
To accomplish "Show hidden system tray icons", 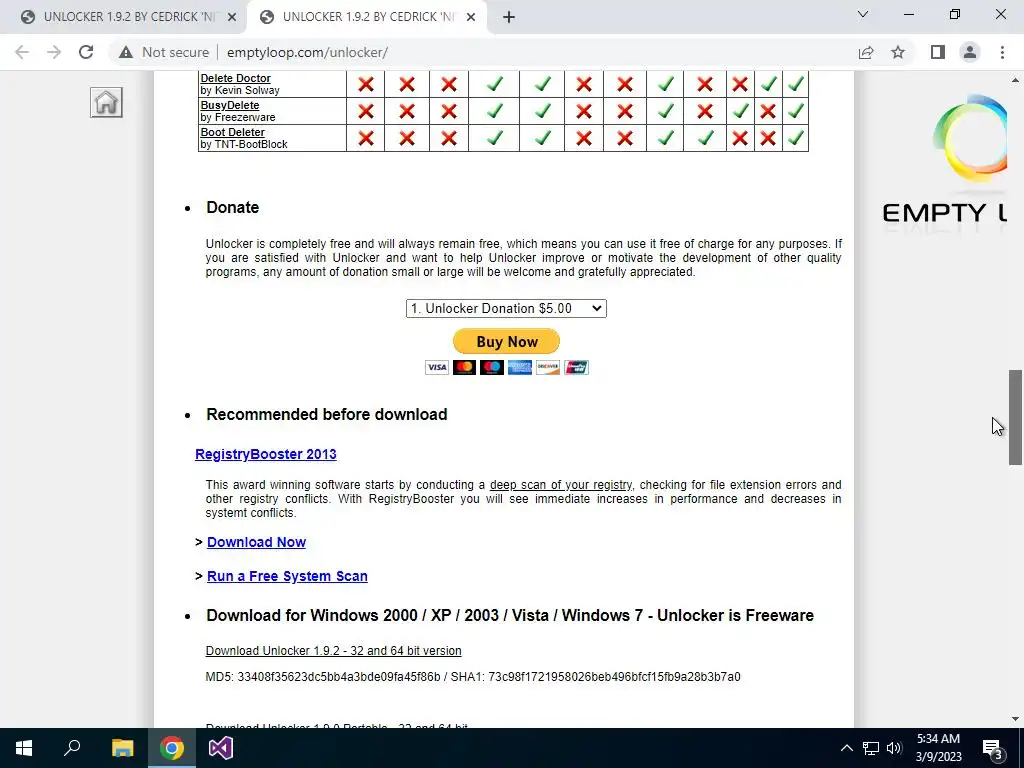I will [x=846, y=748].
